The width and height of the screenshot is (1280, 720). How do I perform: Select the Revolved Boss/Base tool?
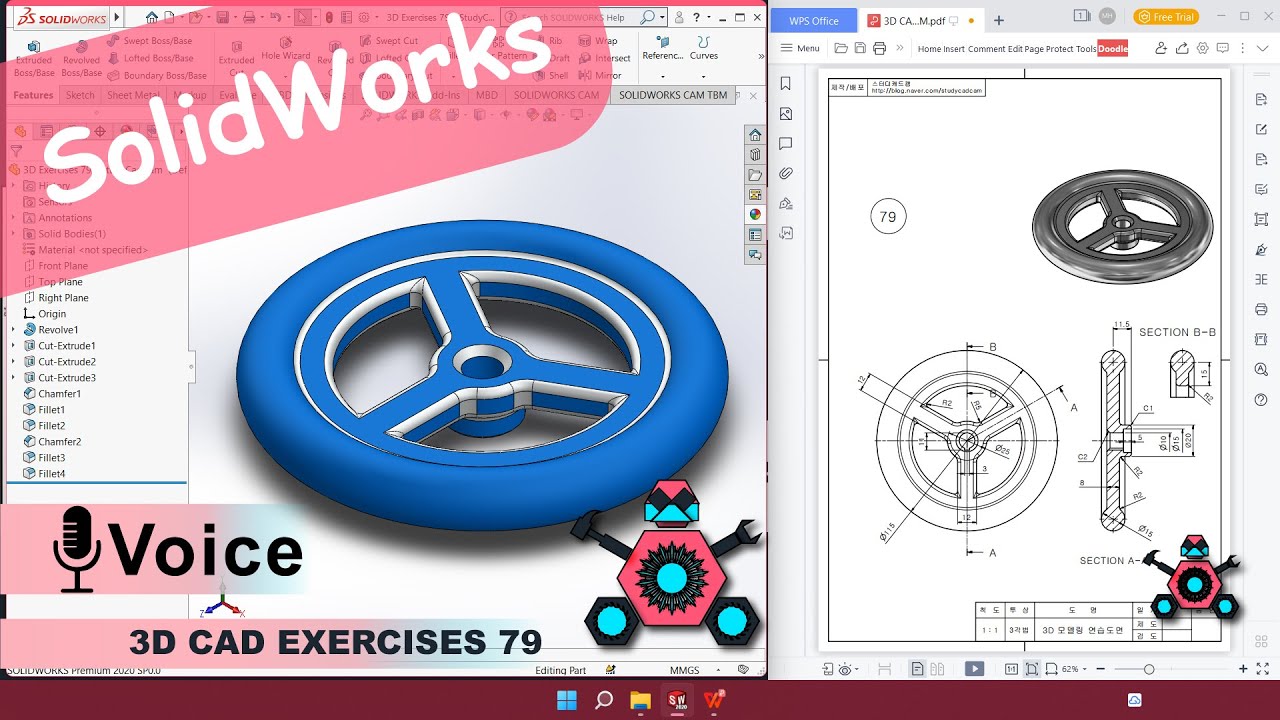[x=82, y=58]
